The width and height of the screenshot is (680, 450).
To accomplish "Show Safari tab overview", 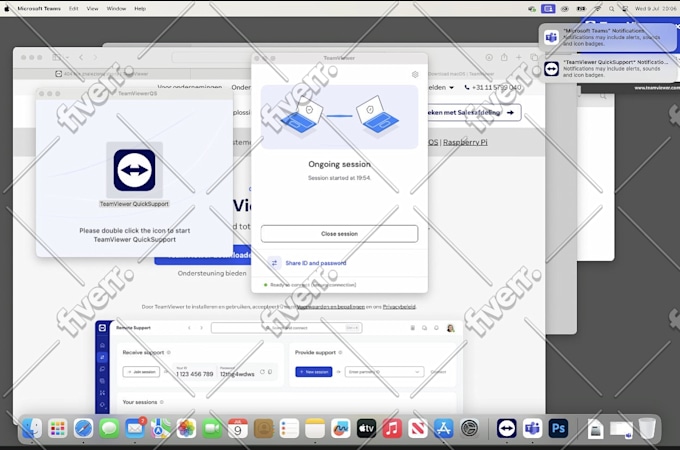I will point(534,57).
